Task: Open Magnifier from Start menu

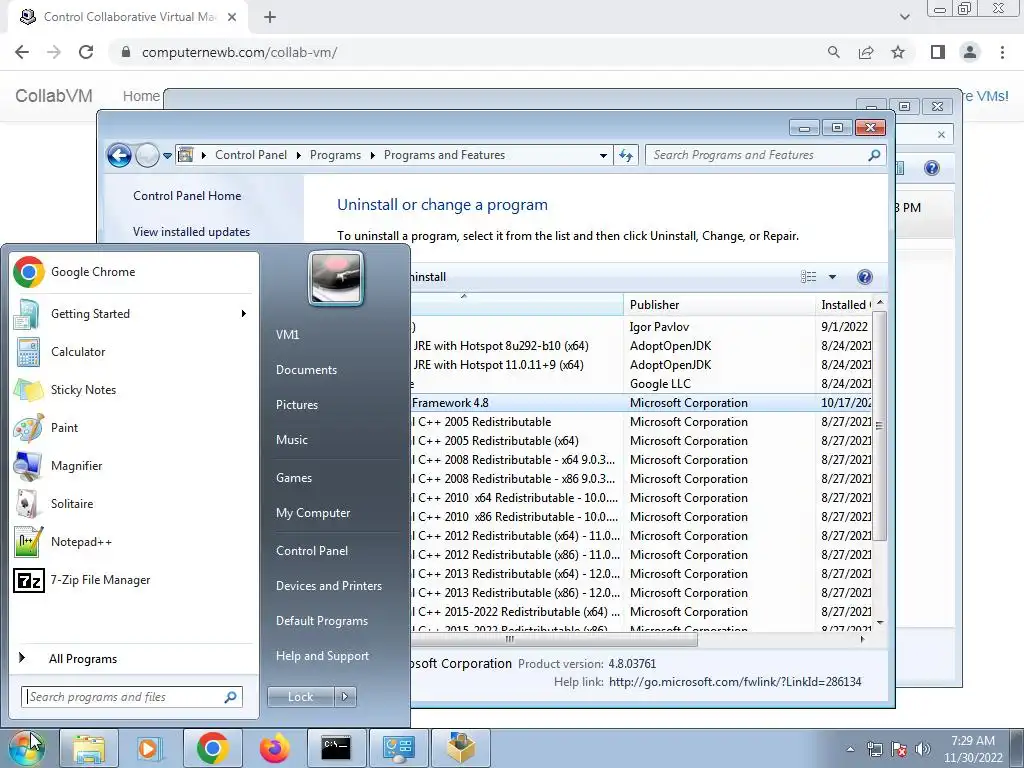Action: pos(133,466)
